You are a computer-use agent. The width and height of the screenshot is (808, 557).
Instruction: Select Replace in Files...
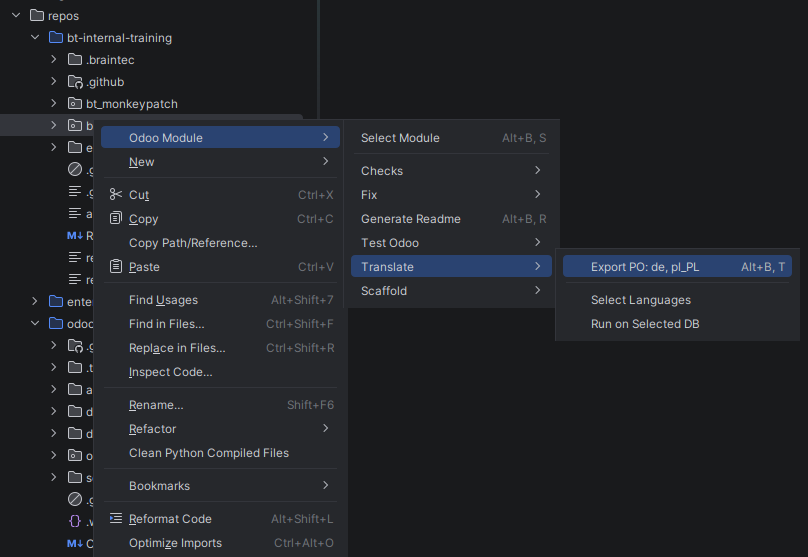coord(221,348)
